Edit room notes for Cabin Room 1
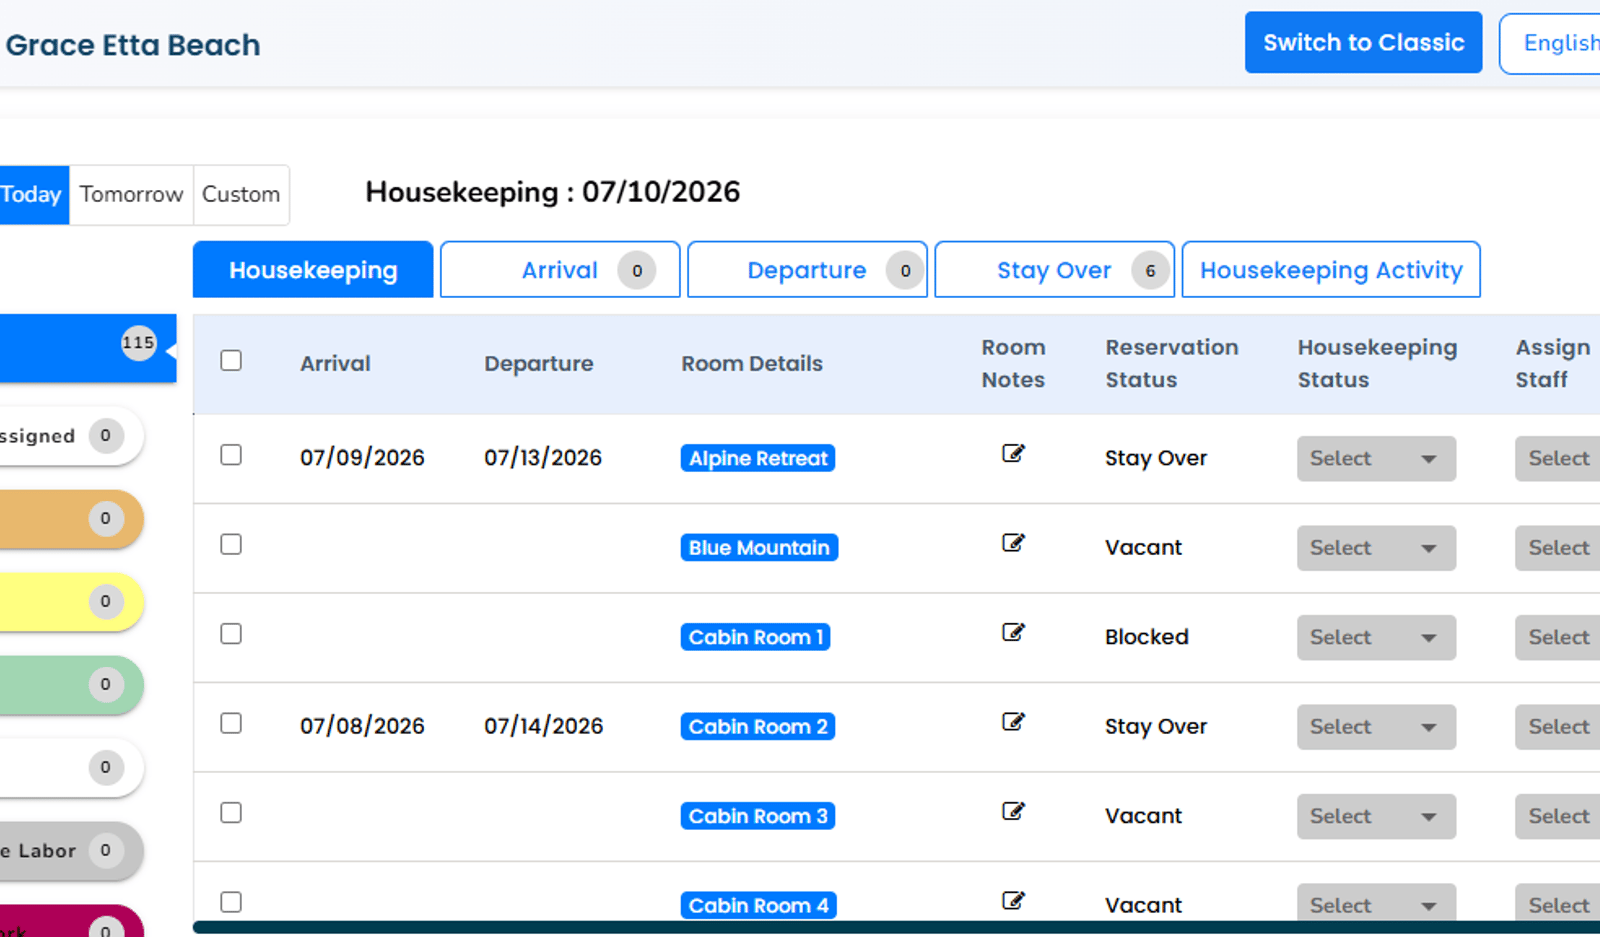 [x=1013, y=633]
